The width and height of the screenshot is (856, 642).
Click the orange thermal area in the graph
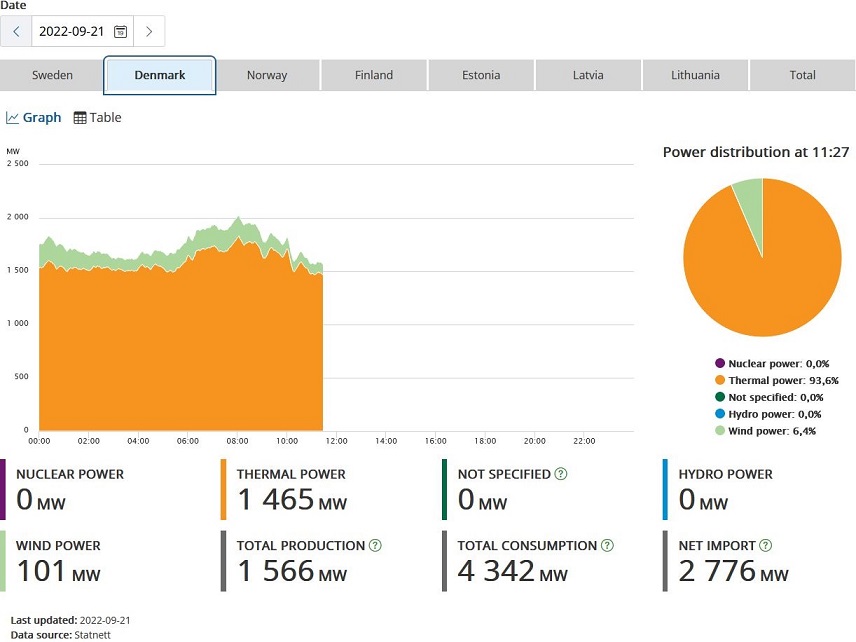tap(180, 349)
